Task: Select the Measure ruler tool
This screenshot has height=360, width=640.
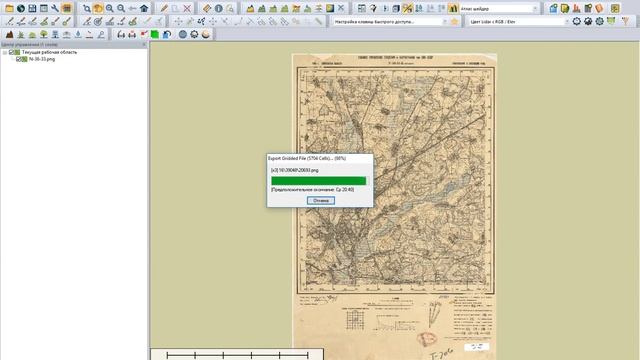Action: (x=207, y=8)
